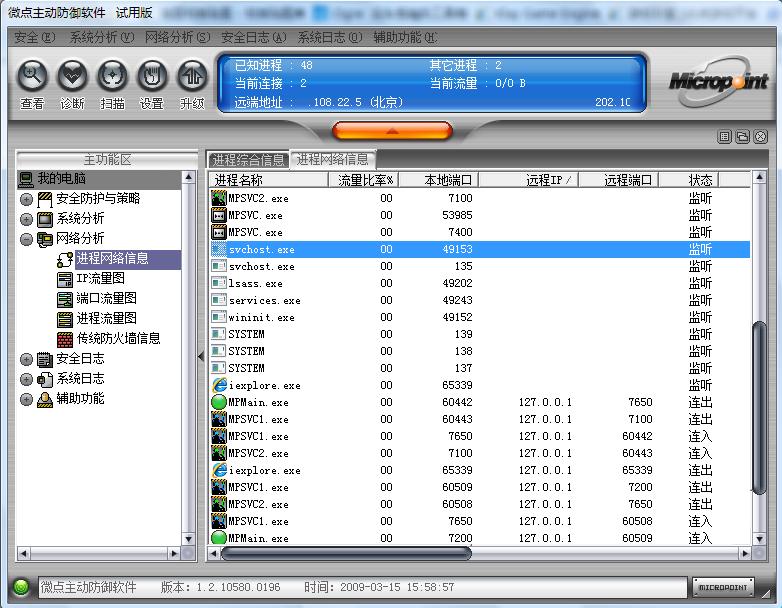Click process list horizontal scrollbar thumb

pos(346,553)
